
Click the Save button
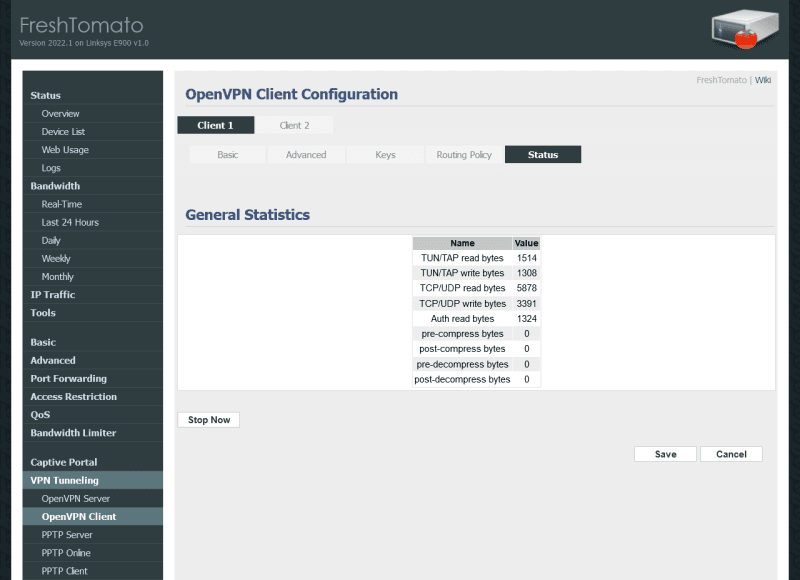(x=665, y=454)
